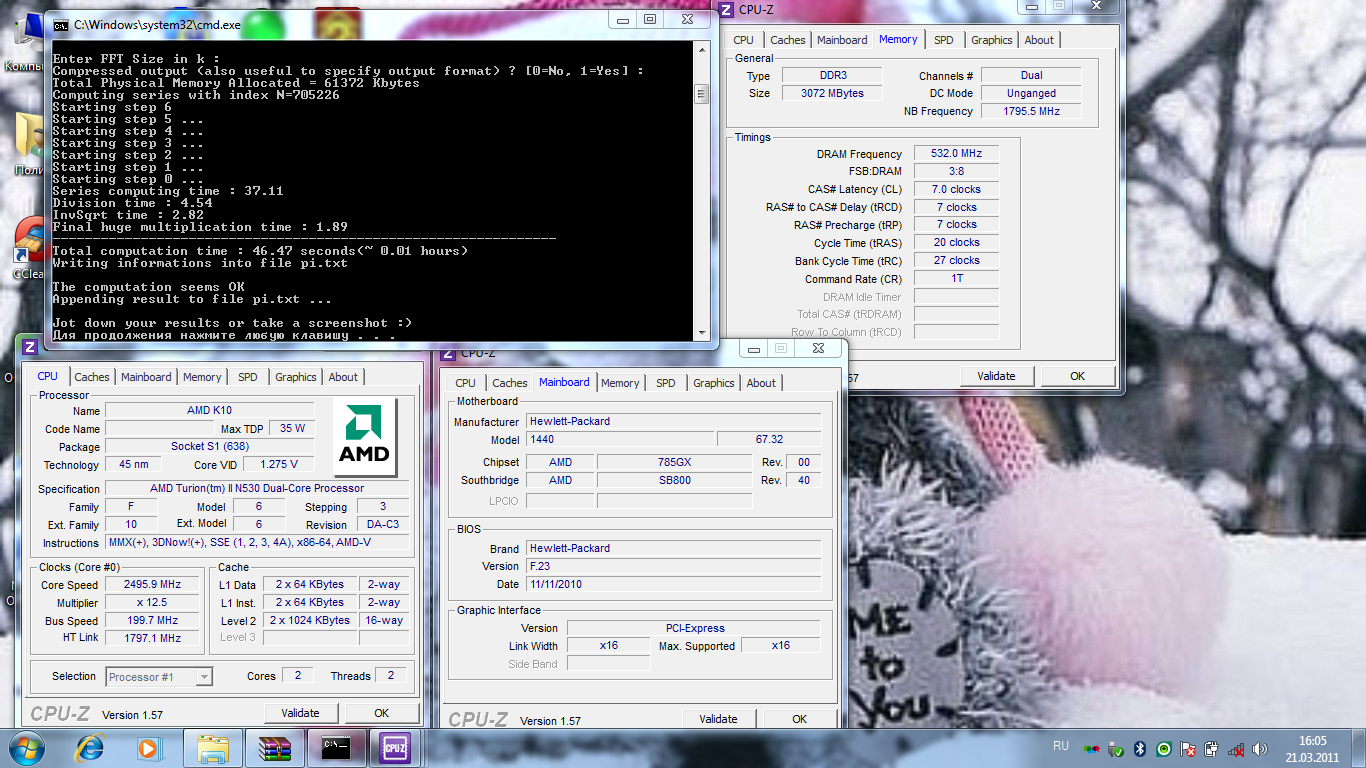Click OK in the CPU window
The height and width of the screenshot is (768, 1366).
click(x=381, y=713)
